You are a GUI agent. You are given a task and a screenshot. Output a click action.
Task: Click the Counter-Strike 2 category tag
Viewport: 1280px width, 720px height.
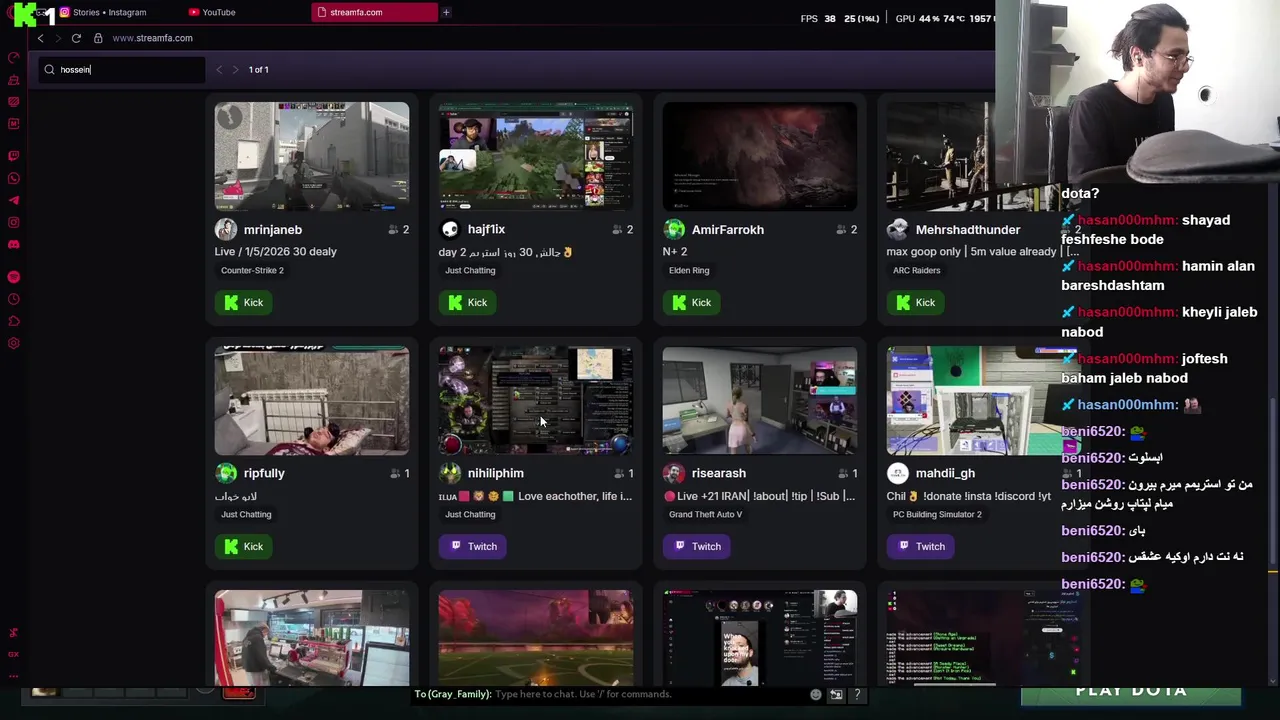click(252, 270)
